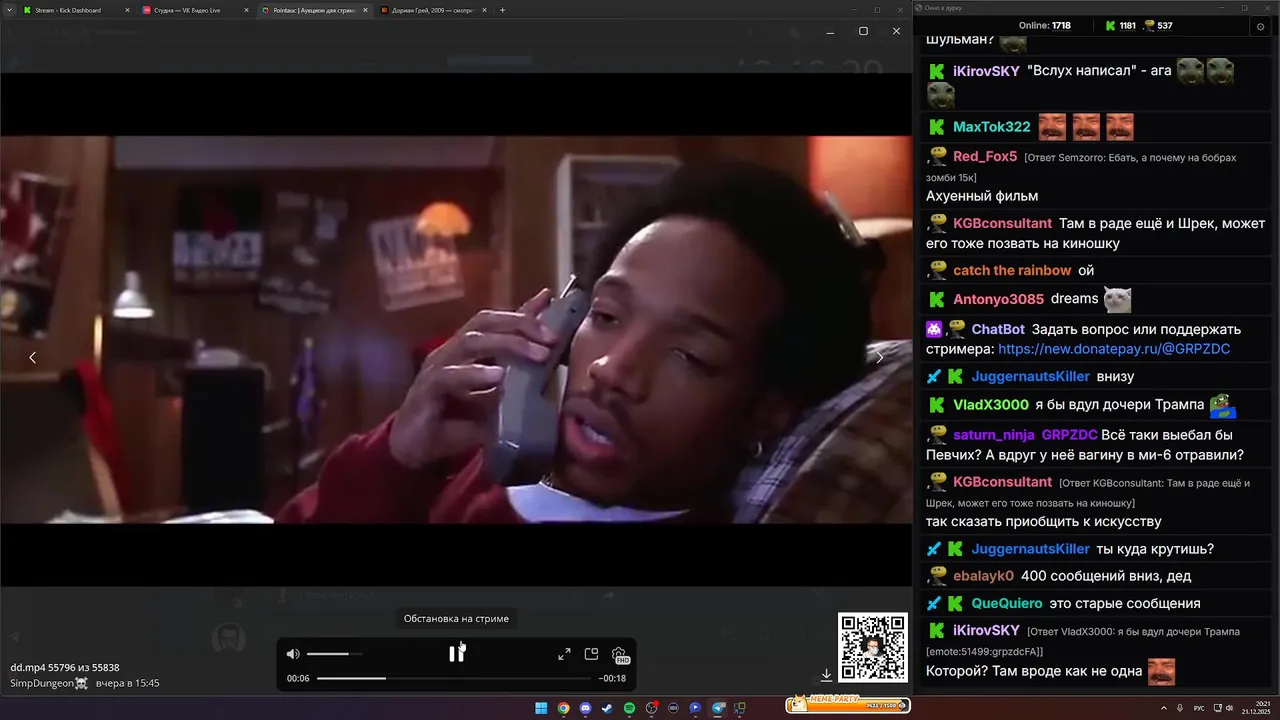Screen dimensions: 1280x720
Task: Click the file name dd.mp4 55796 из 55838
Action: [x=65, y=667]
